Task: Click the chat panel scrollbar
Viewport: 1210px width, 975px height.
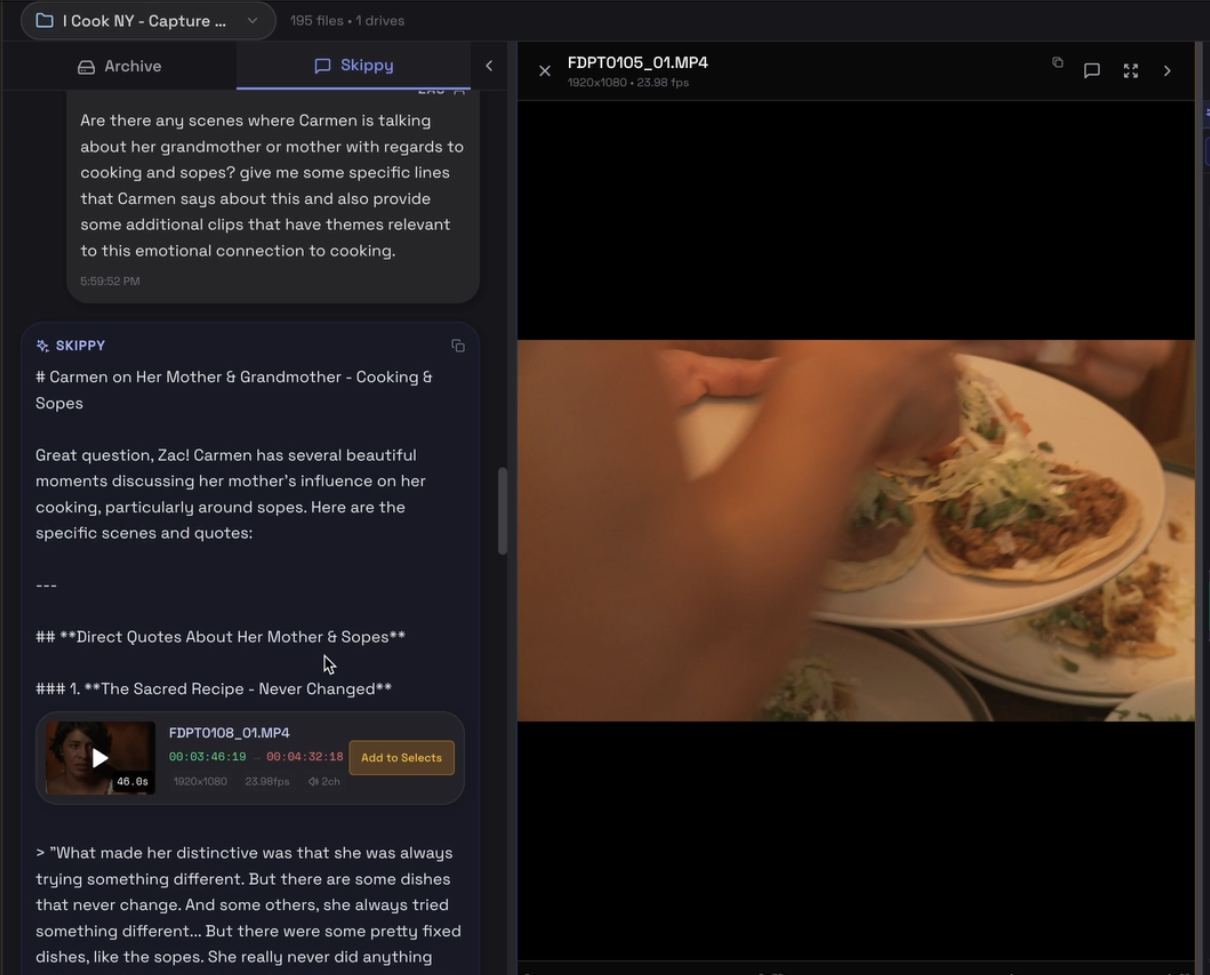Action: pos(504,510)
